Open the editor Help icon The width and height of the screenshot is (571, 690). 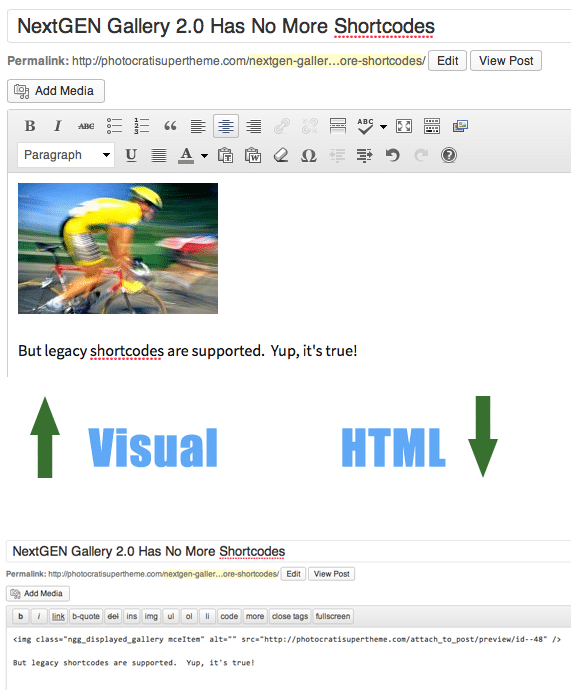449,155
